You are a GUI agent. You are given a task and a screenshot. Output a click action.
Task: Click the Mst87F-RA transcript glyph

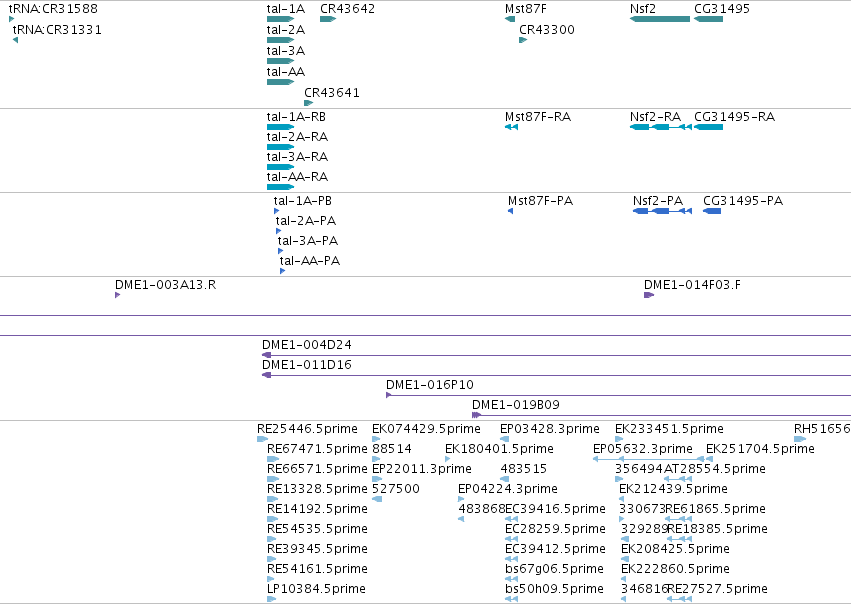pyautogui.click(x=511, y=127)
